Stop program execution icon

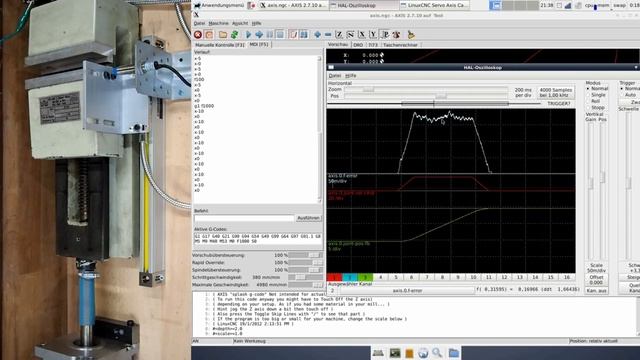click(280, 35)
